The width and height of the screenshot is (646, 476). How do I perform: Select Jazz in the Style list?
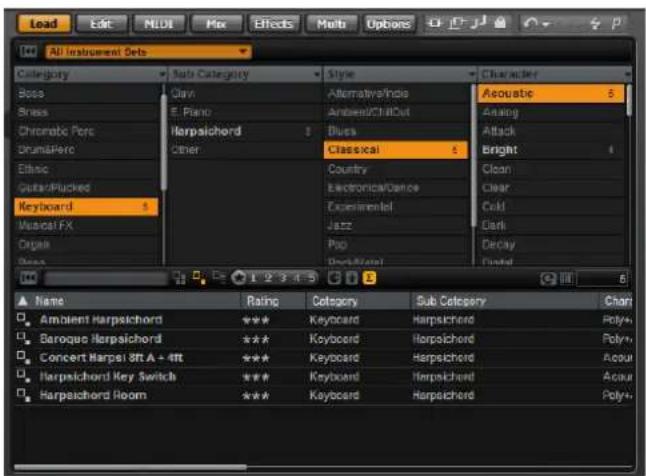(396, 225)
